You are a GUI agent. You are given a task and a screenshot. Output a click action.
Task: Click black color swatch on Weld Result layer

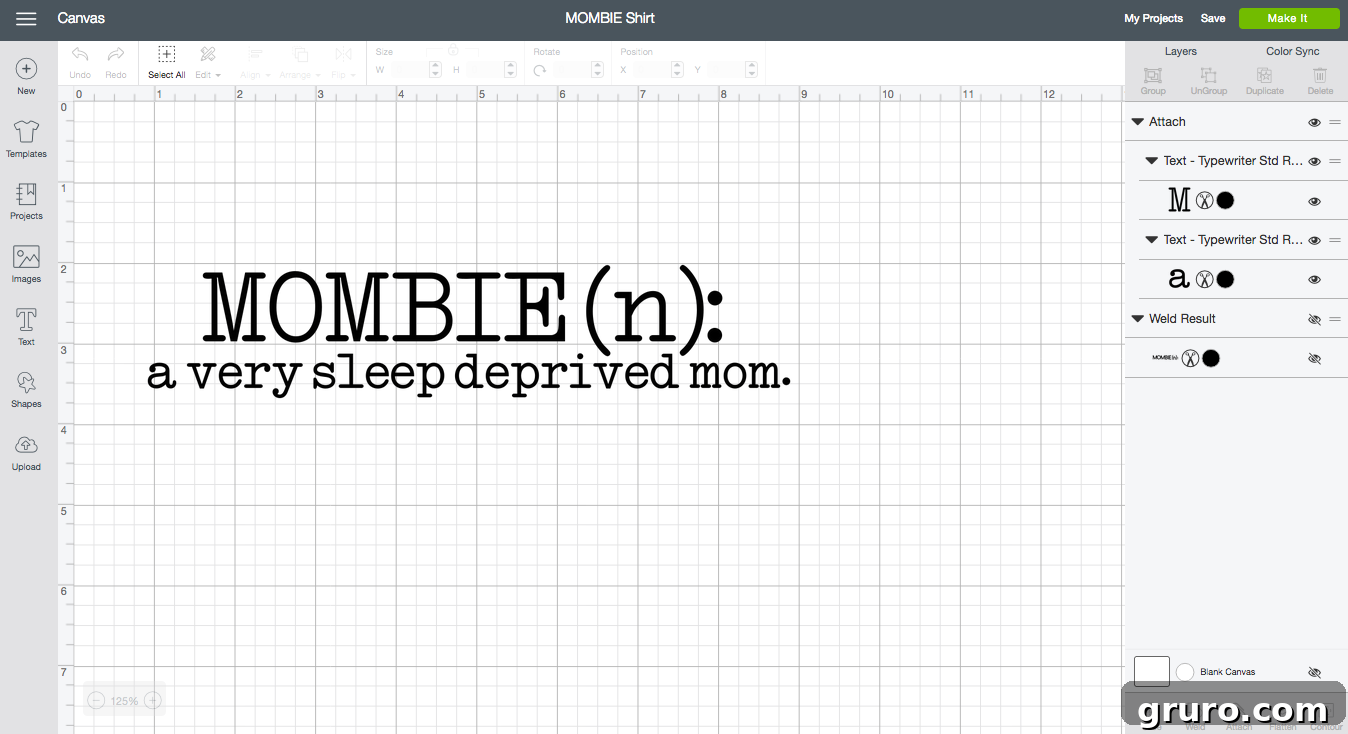pos(1210,358)
